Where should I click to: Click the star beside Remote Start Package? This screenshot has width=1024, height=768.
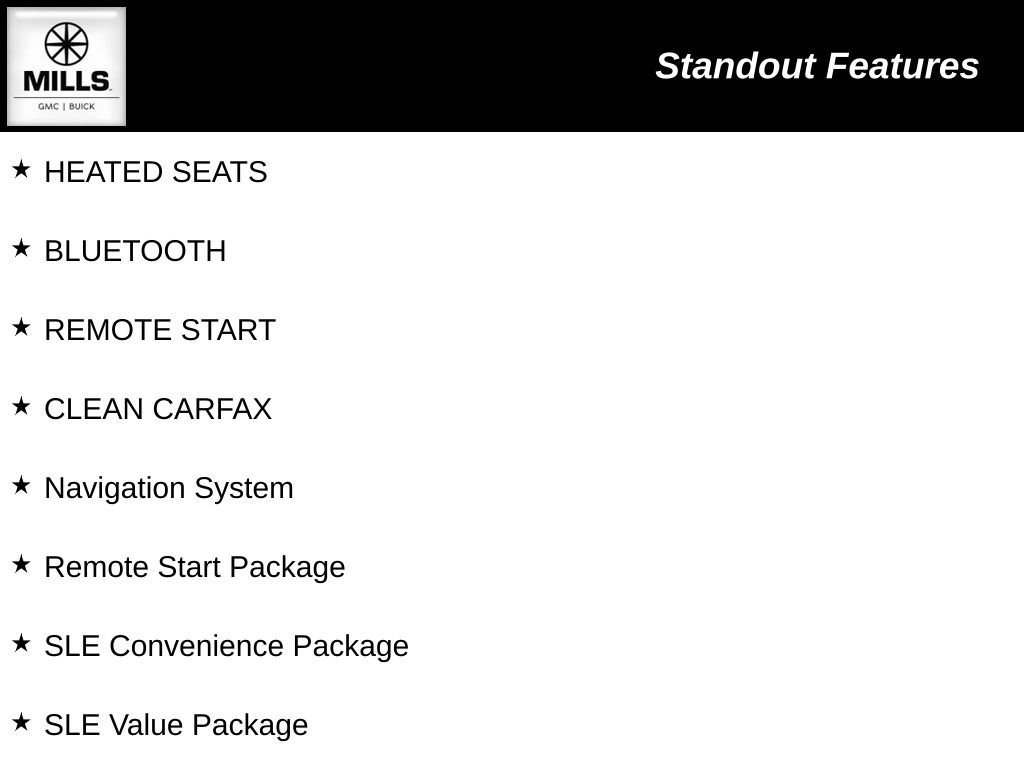tap(21, 564)
